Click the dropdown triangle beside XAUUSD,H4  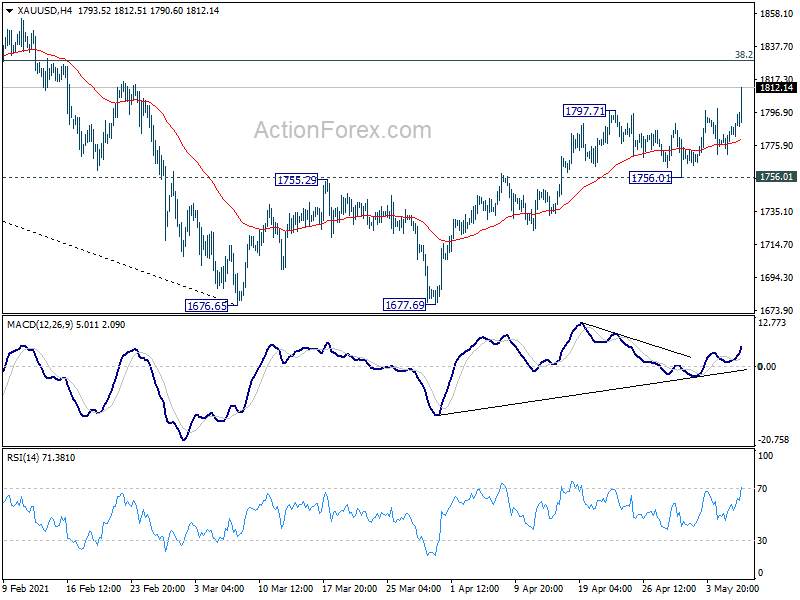[x=9, y=10]
